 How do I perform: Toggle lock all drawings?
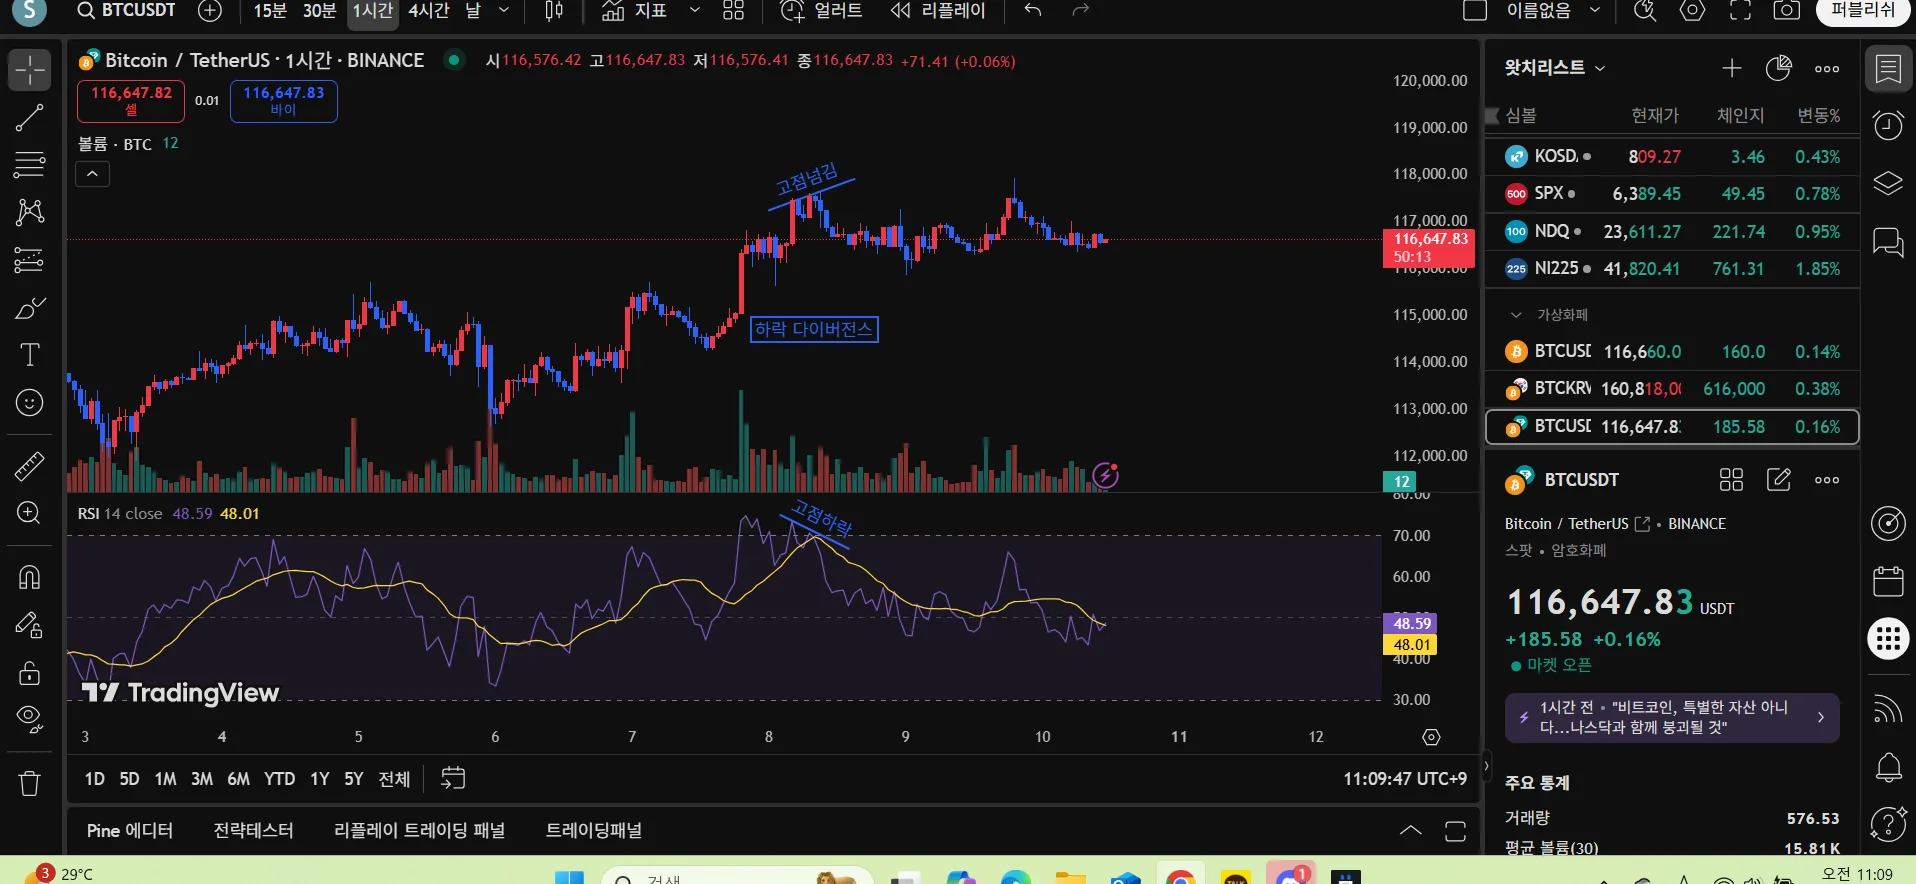29,672
